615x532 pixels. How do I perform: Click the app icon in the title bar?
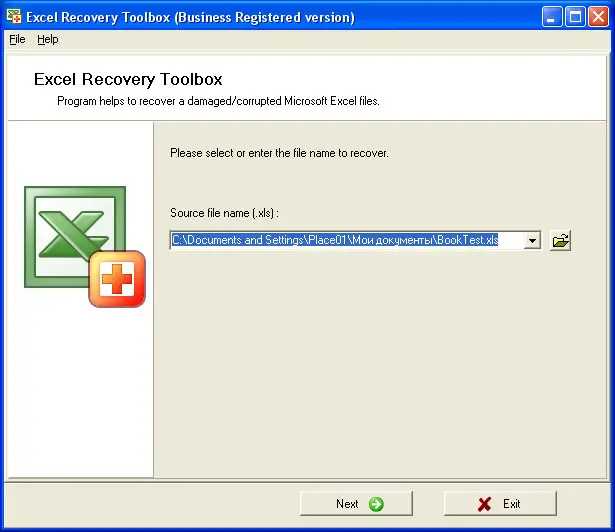(14, 16)
